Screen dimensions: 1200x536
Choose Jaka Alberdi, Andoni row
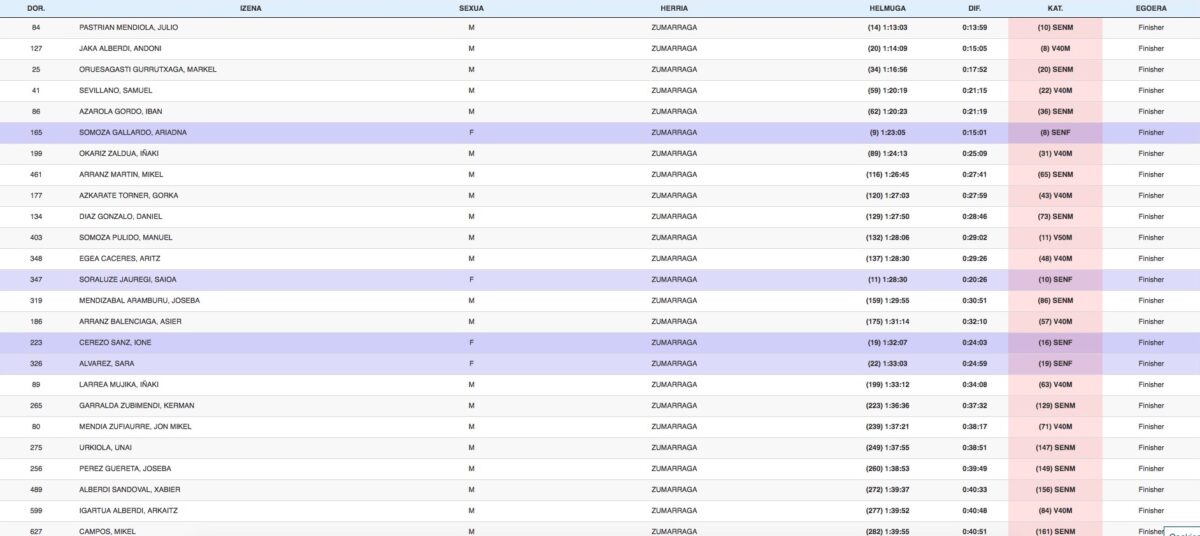point(120,49)
